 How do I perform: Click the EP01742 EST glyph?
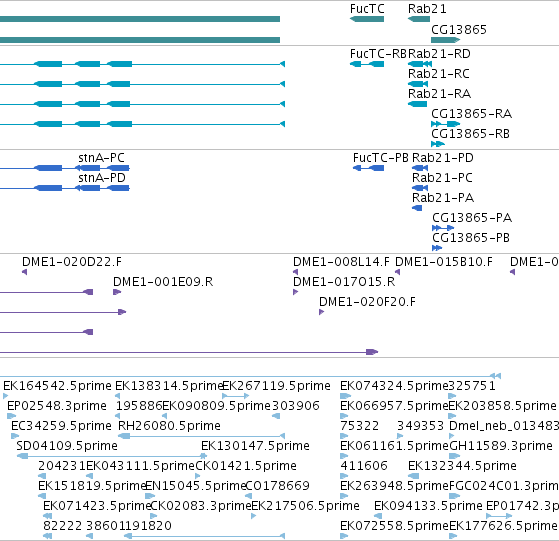coord(499,516)
